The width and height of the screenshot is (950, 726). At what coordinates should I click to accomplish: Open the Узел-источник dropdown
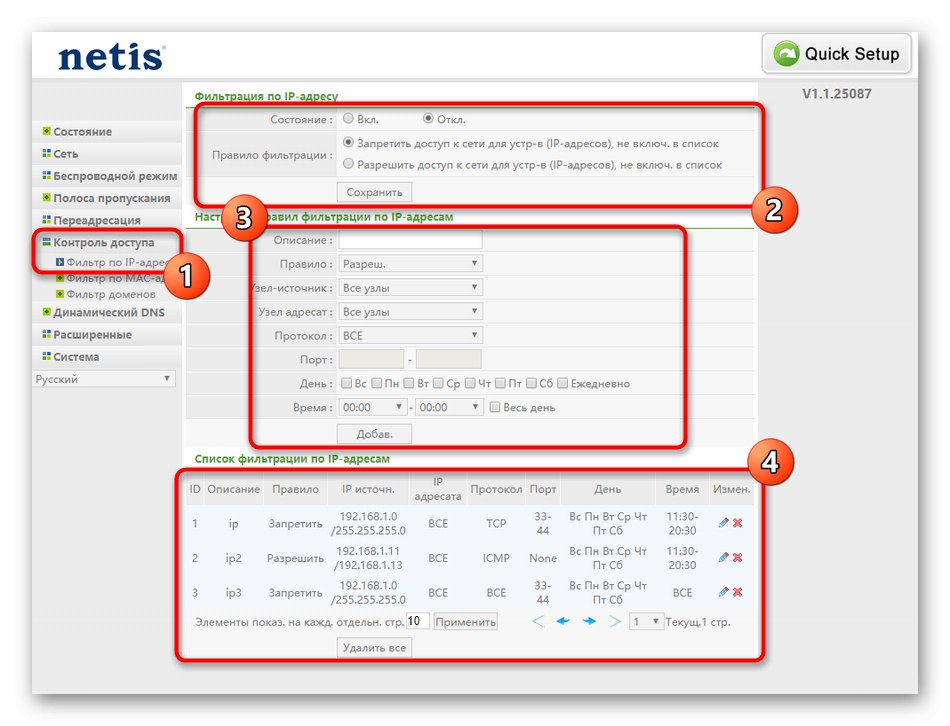click(x=410, y=288)
